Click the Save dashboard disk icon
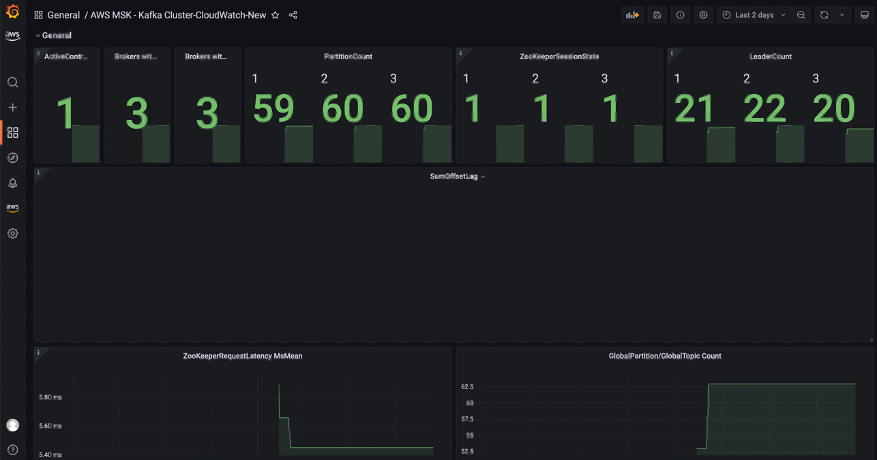The height and width of the screenshot is (460, 877). click(657, 15)
